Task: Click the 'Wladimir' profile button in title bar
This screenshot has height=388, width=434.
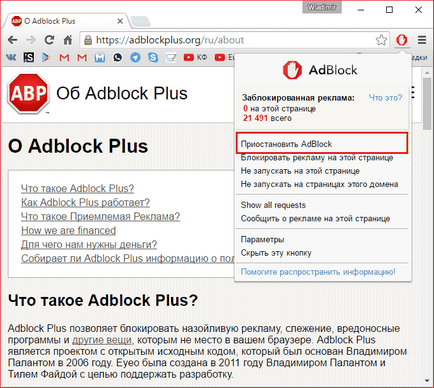Action: (x=322, y=7)
